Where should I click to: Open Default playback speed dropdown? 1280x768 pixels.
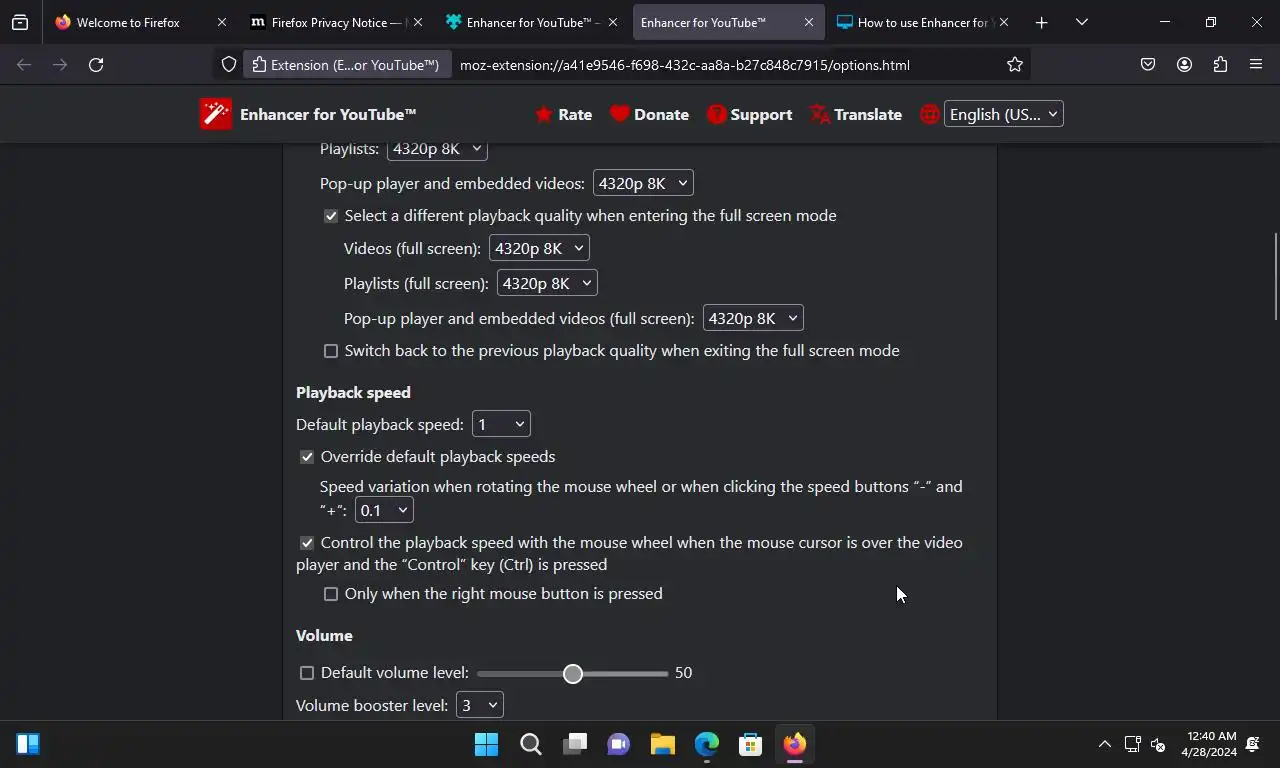(x=501, y=424)
